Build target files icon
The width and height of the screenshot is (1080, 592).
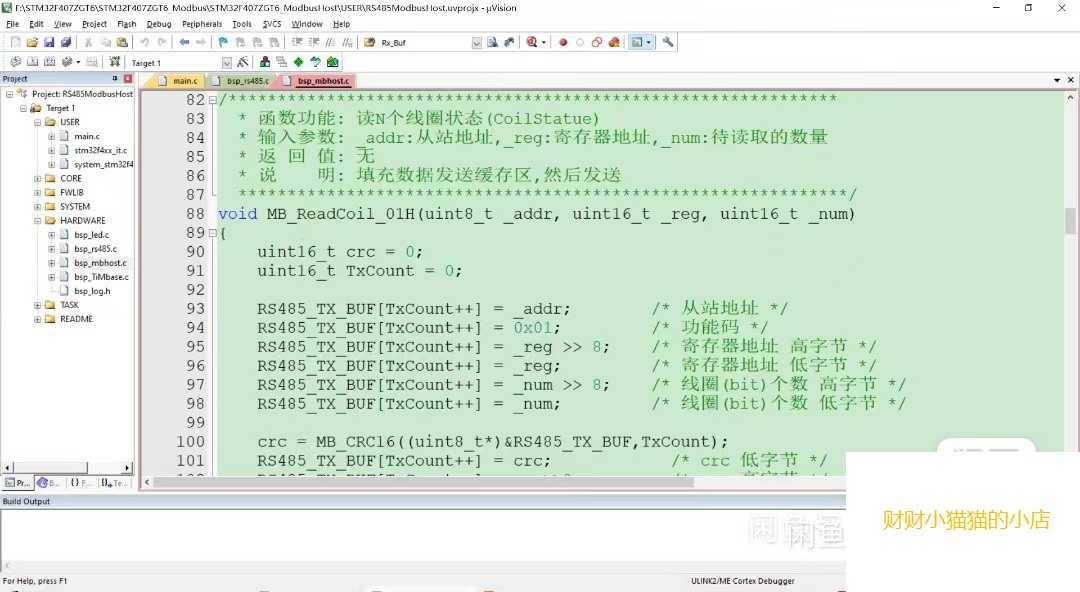point(32,62)
